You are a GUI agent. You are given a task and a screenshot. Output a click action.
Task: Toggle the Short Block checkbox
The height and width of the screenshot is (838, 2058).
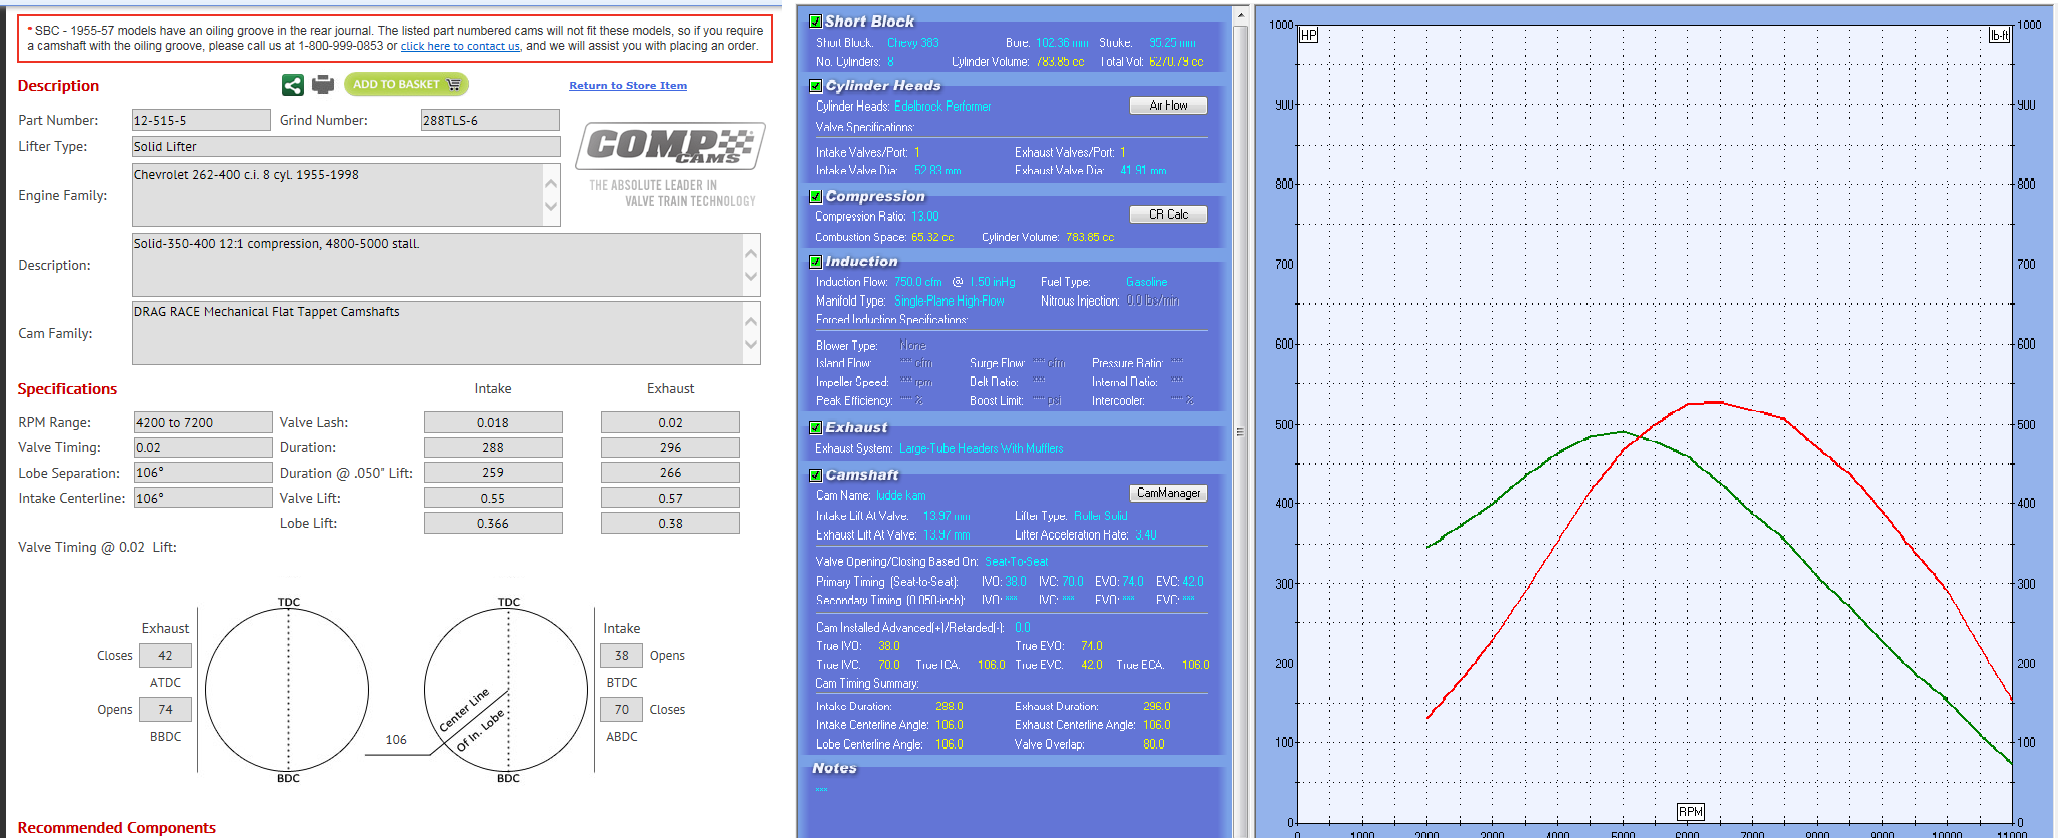816,21
